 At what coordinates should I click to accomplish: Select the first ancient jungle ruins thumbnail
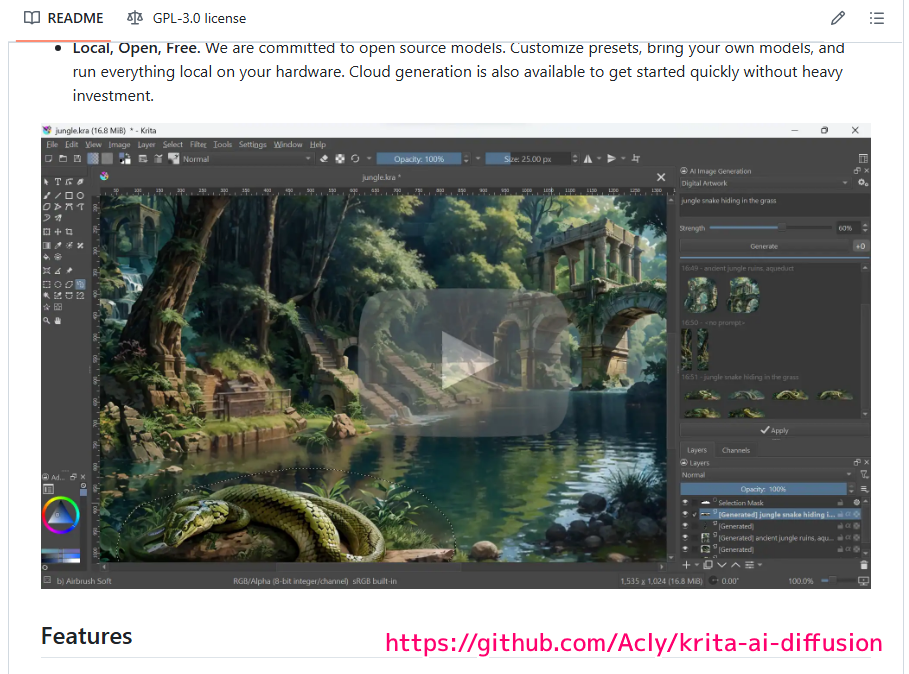pos(701,294)
